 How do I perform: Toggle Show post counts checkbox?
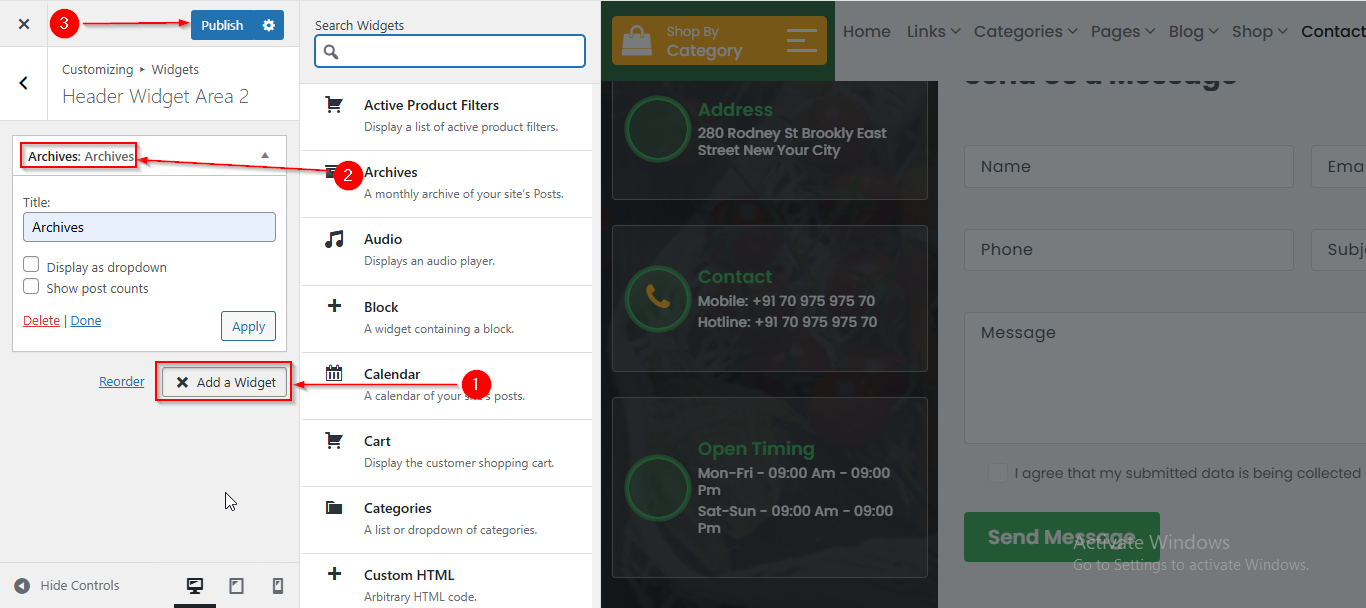[x=32, y=287]
